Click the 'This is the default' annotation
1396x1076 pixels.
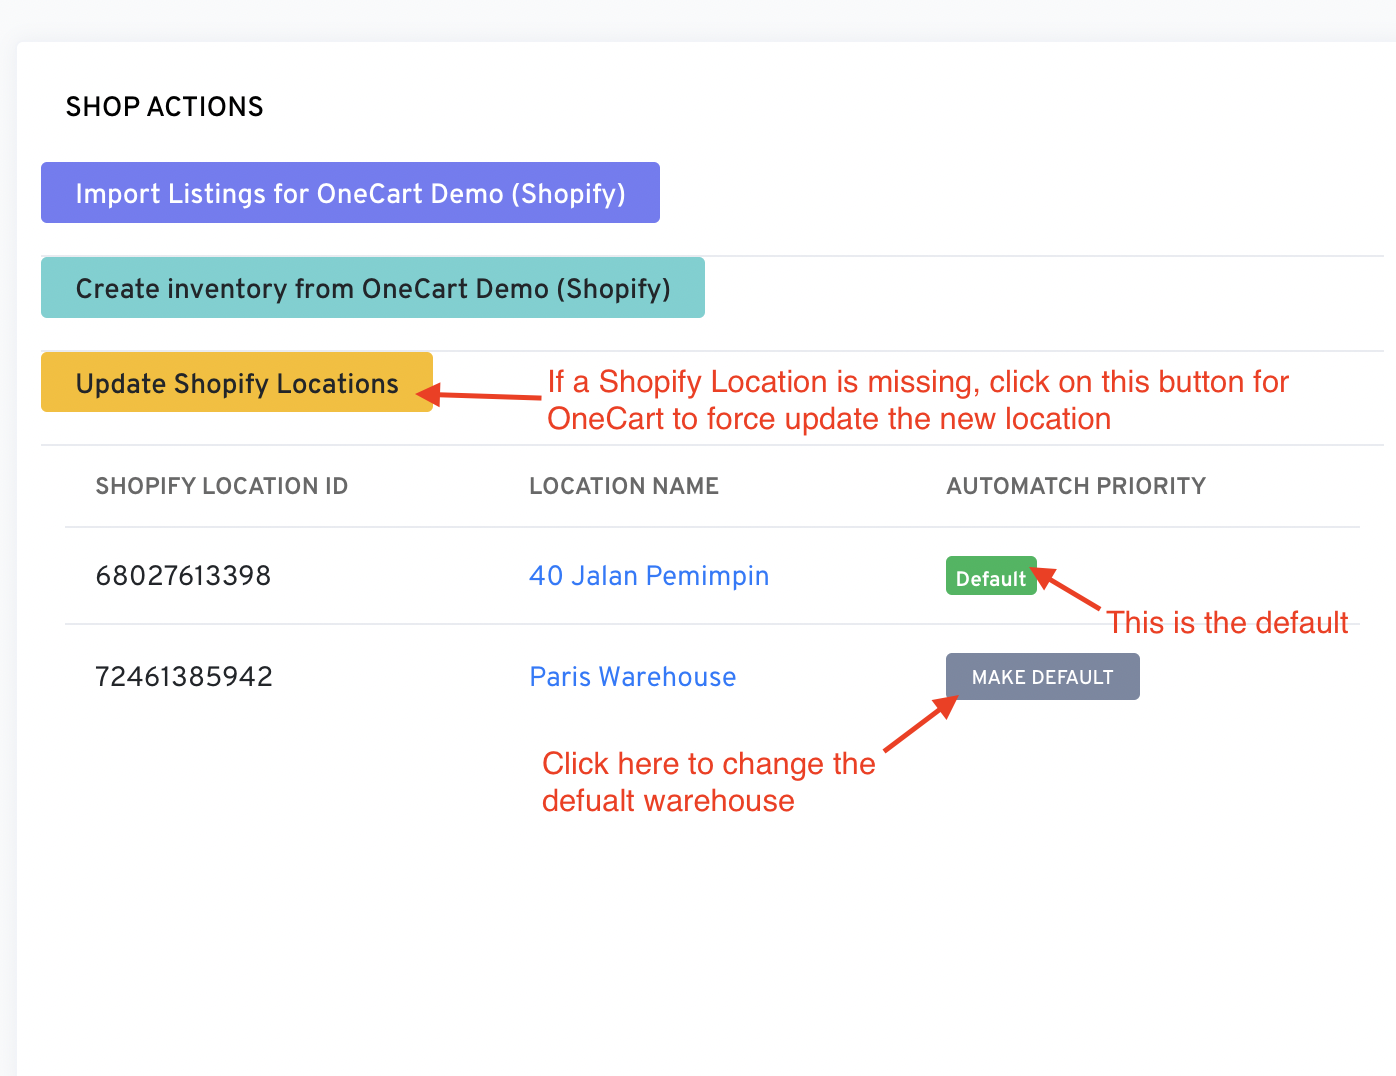coord(1227,623)
